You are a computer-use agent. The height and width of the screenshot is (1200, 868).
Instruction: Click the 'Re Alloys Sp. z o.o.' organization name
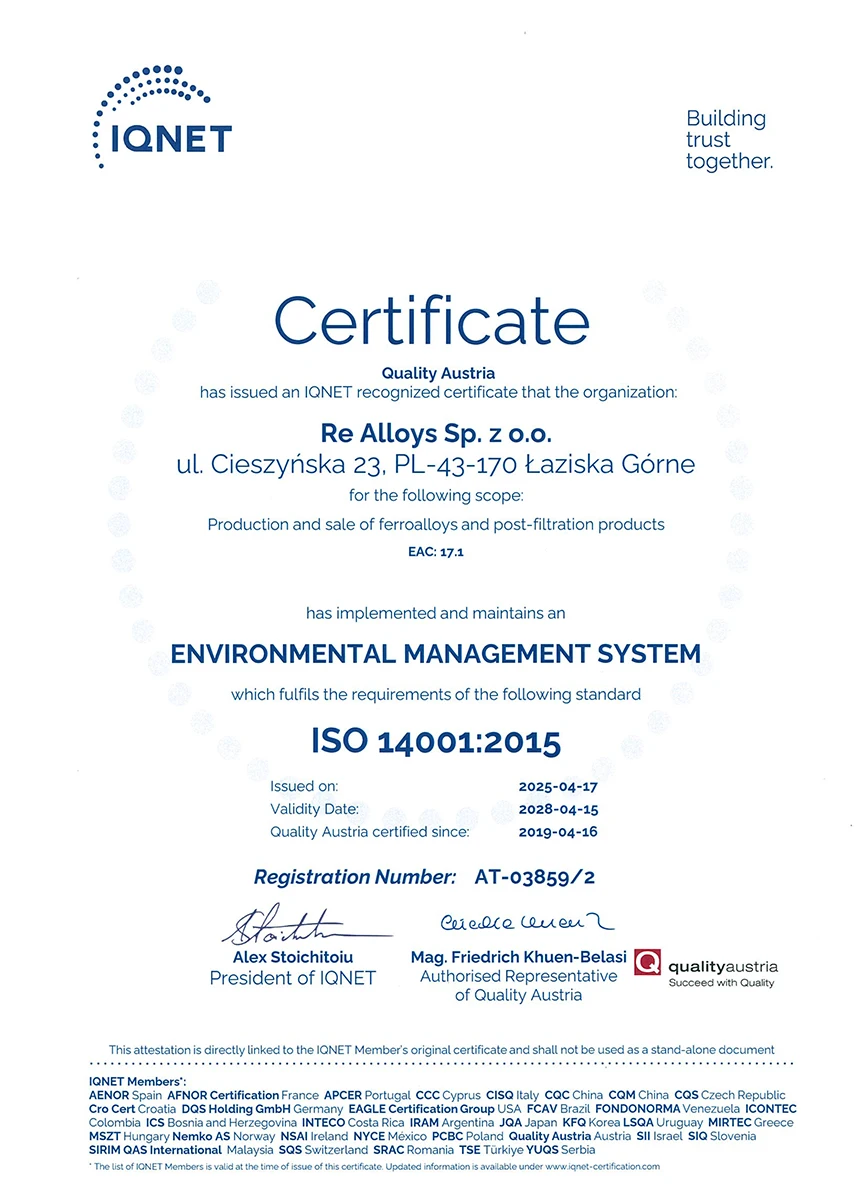(x=435, y=434)
